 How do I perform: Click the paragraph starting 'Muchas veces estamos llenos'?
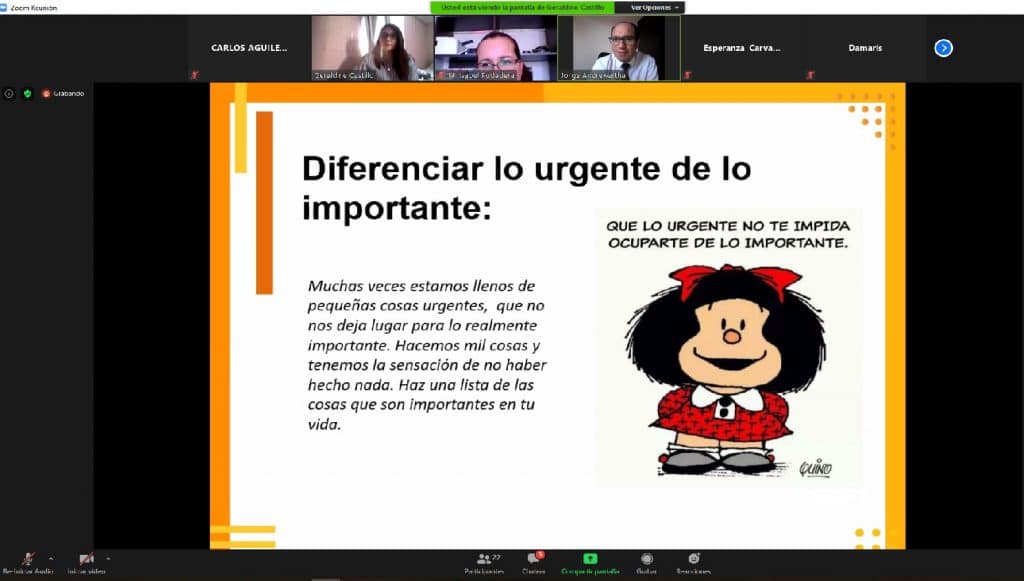427,354
